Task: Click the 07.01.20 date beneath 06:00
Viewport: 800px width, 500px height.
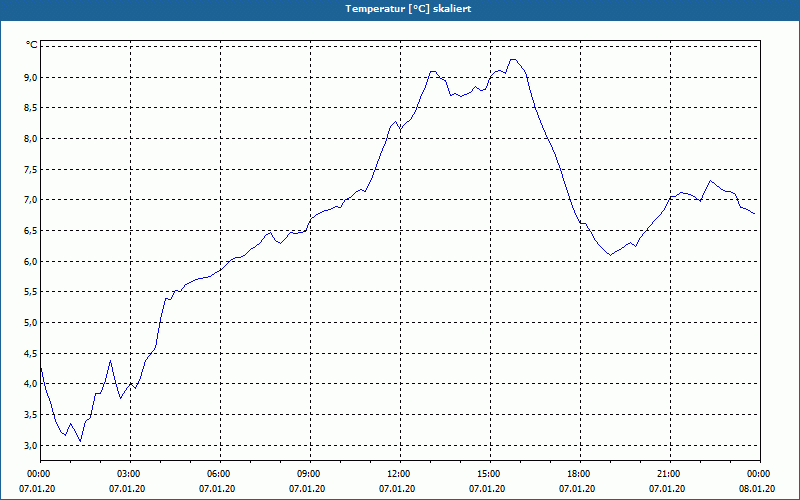Action: 217,489
